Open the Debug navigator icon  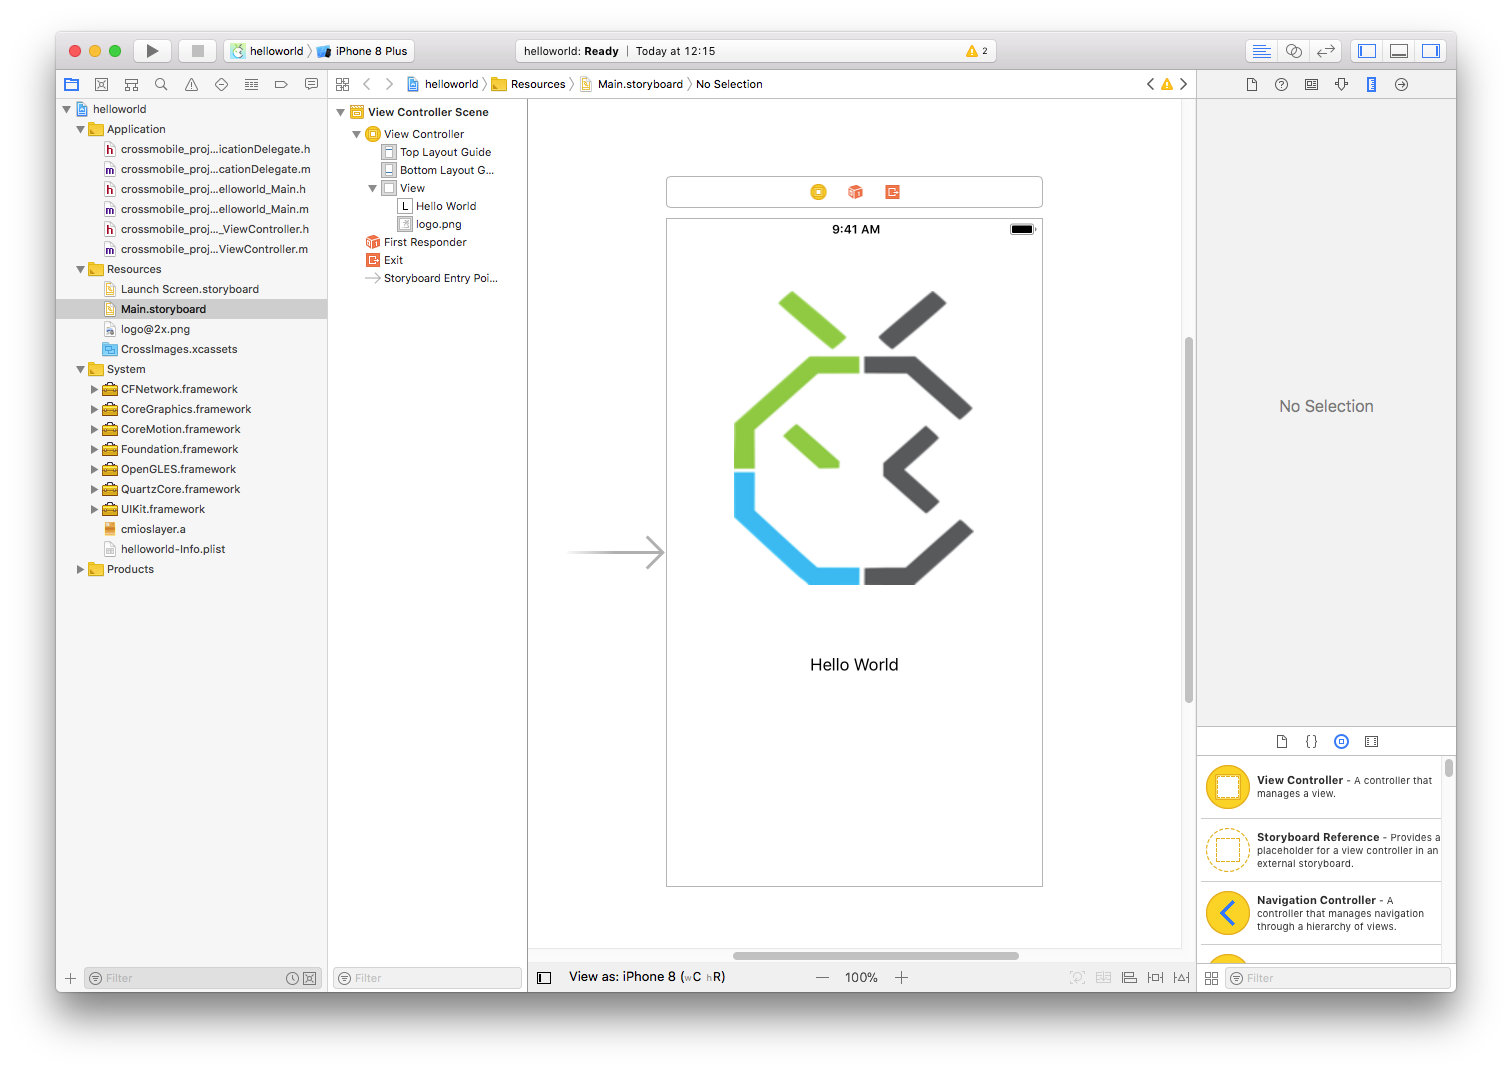coord(251,85)
